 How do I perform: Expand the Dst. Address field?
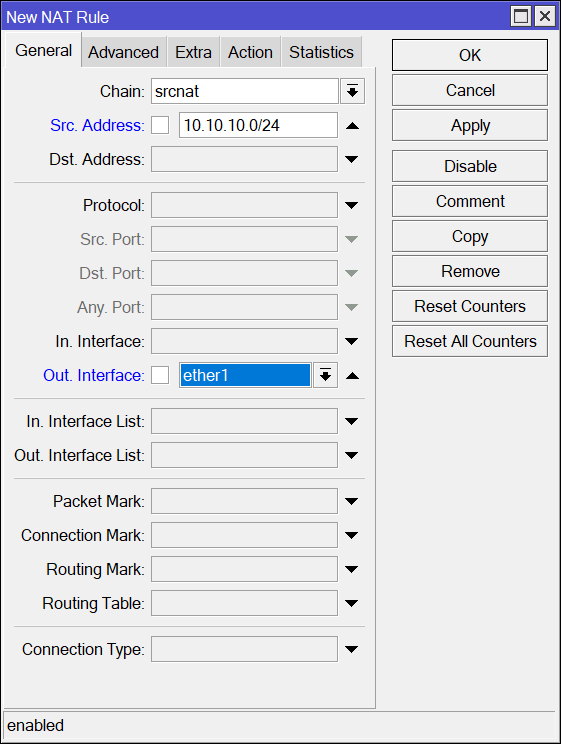(x=352, y=159)
